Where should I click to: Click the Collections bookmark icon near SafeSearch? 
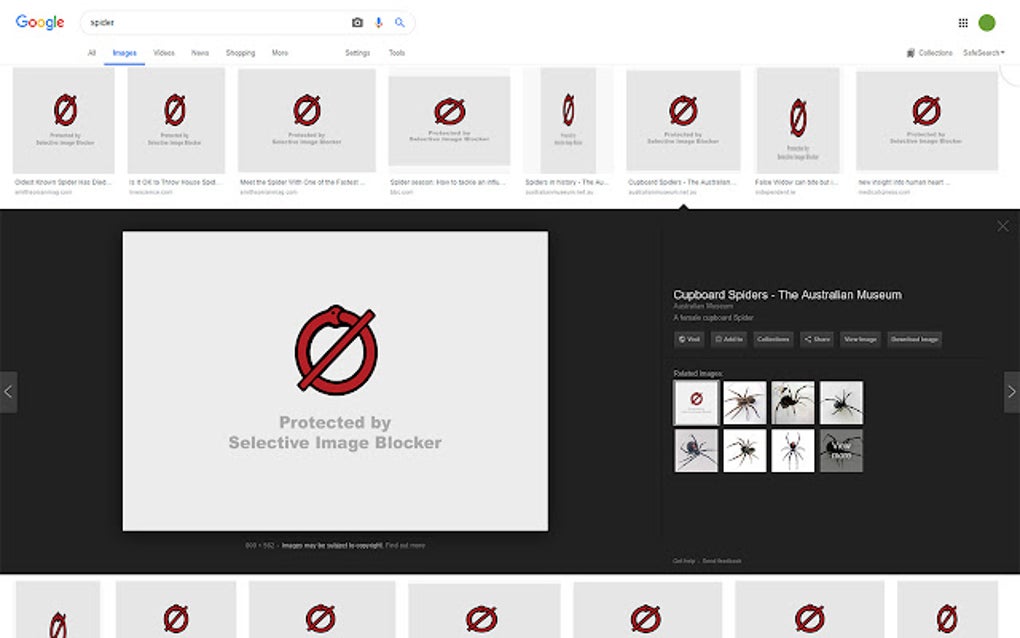(x=910, y=52)
